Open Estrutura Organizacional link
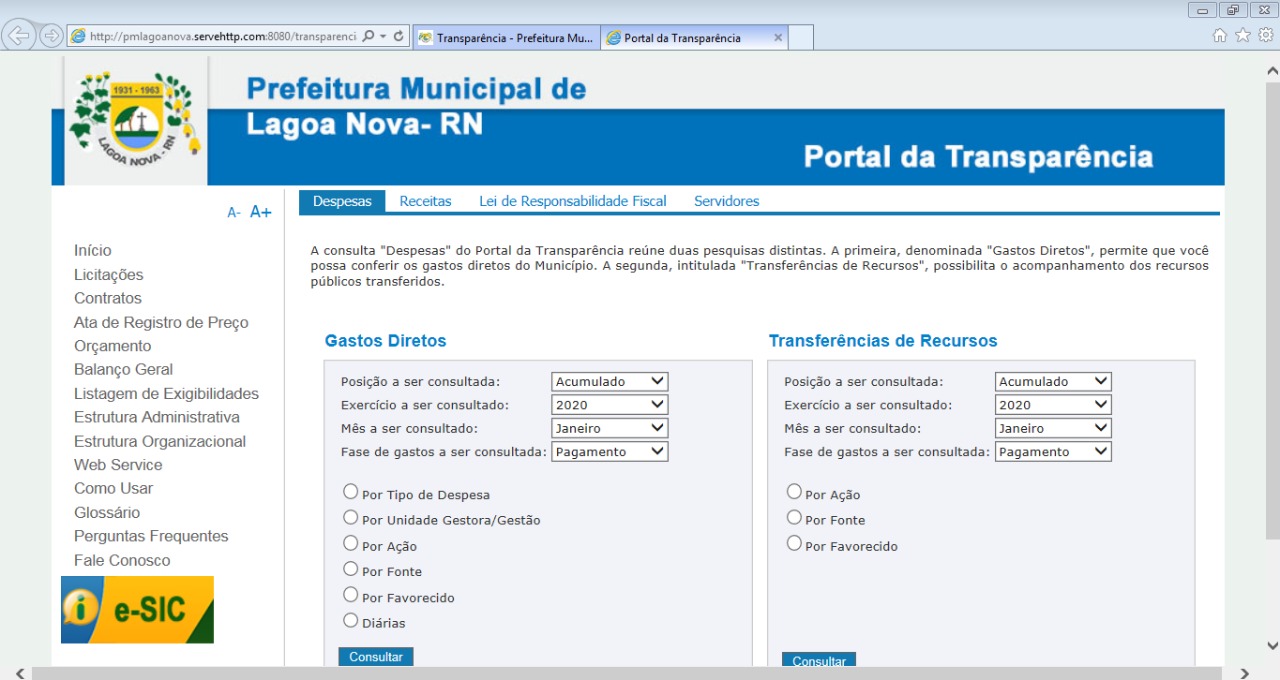1280x680 pixels. 160,441
